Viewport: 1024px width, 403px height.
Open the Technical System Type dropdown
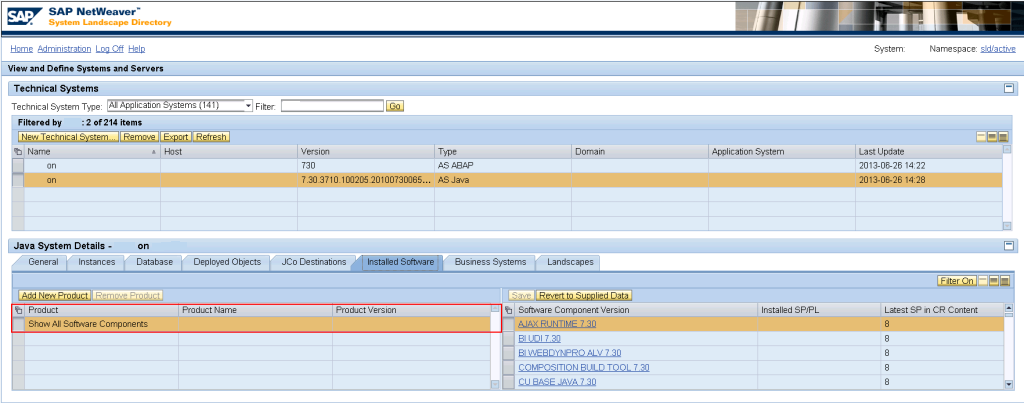(248, 106)
